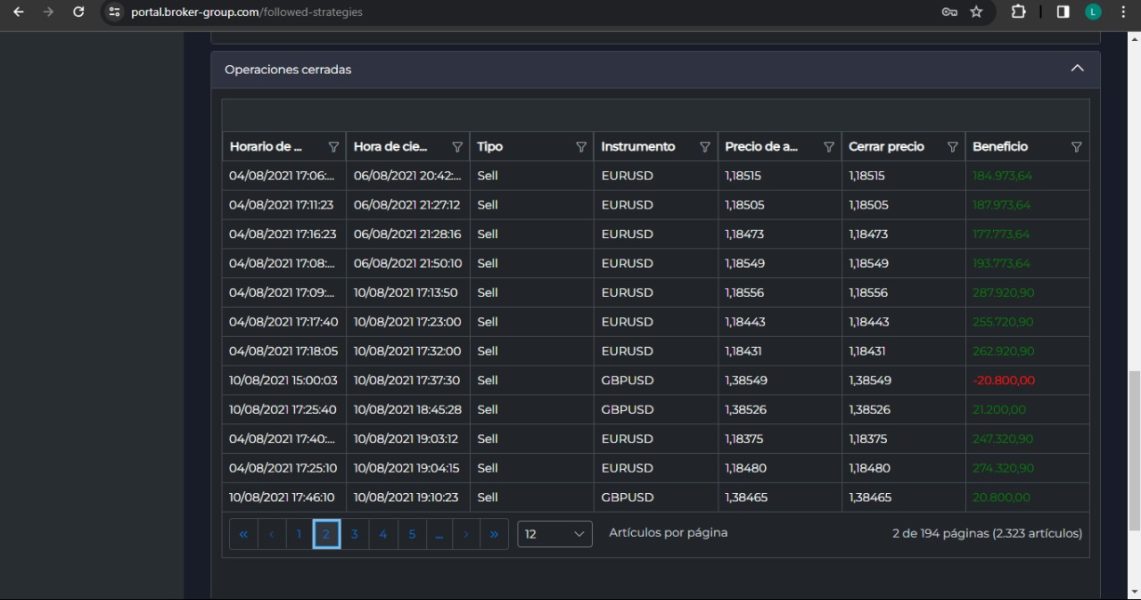The width and height of the screenshot is (1141, 600).
Task: Show more pages with ellipsis button
Action: 439,534
